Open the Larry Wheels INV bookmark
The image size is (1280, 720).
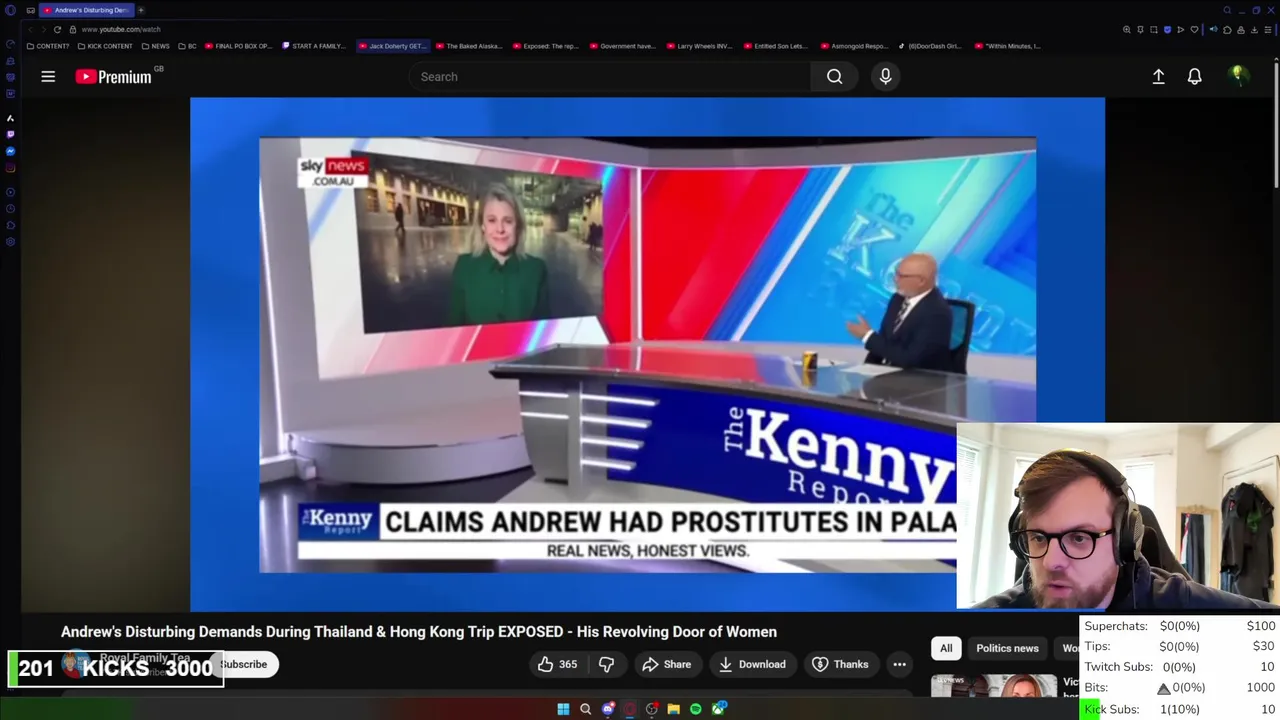(699, 46)
